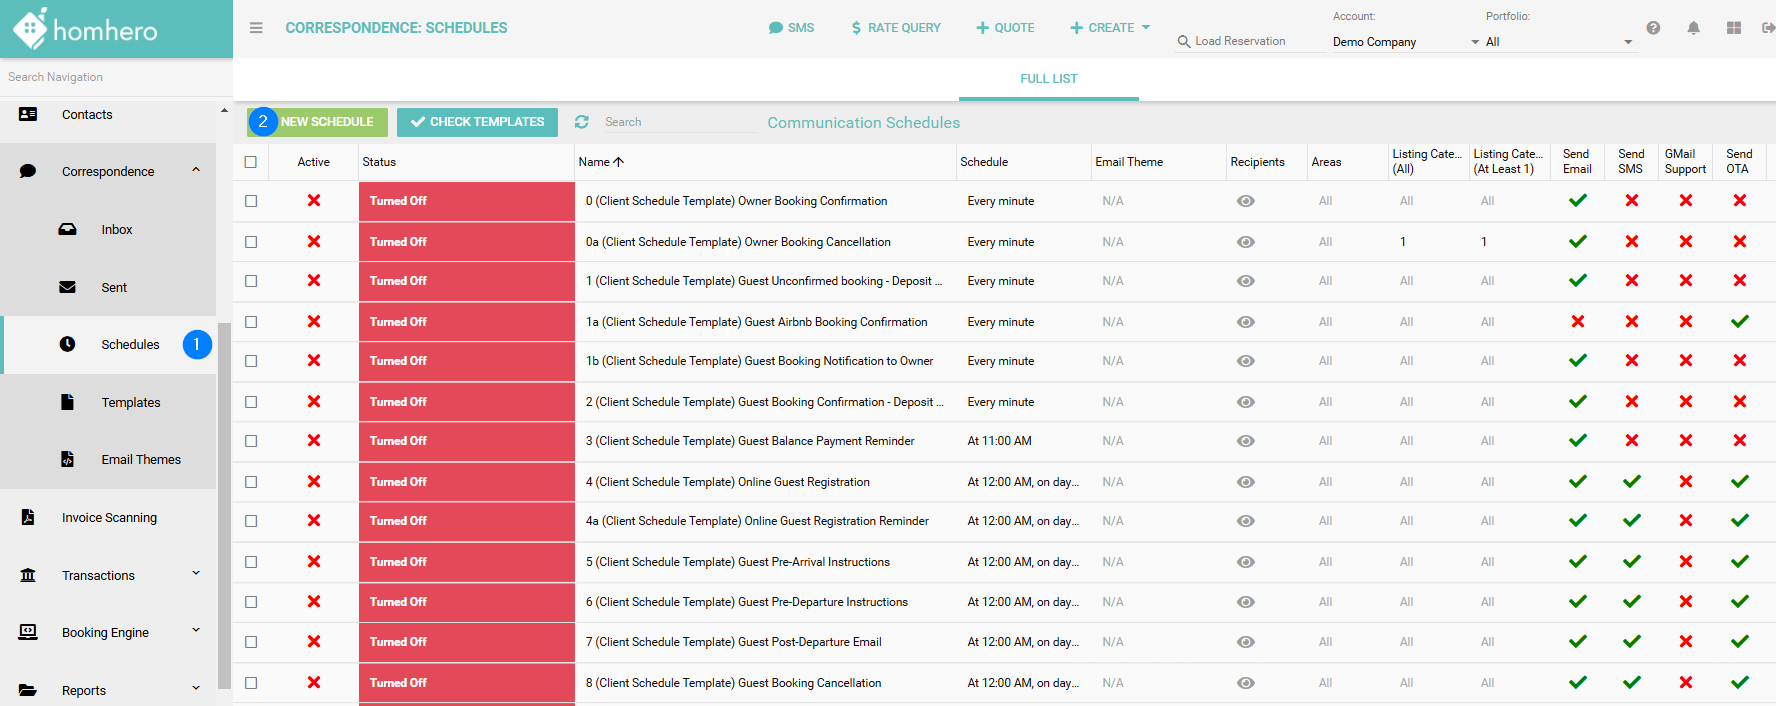Click the logout icon in header

tap(1767, 28)
